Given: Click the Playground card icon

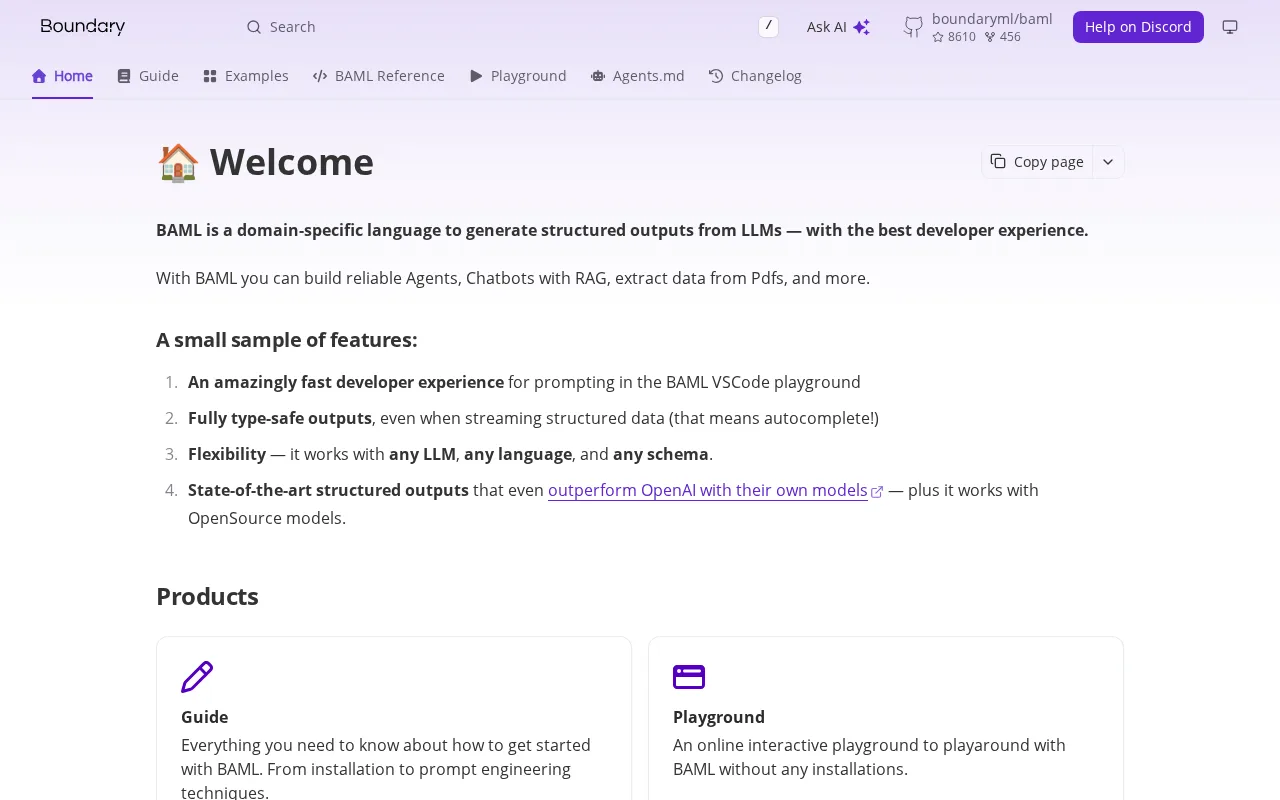Looking at the screenshot, I should (689, 677).
